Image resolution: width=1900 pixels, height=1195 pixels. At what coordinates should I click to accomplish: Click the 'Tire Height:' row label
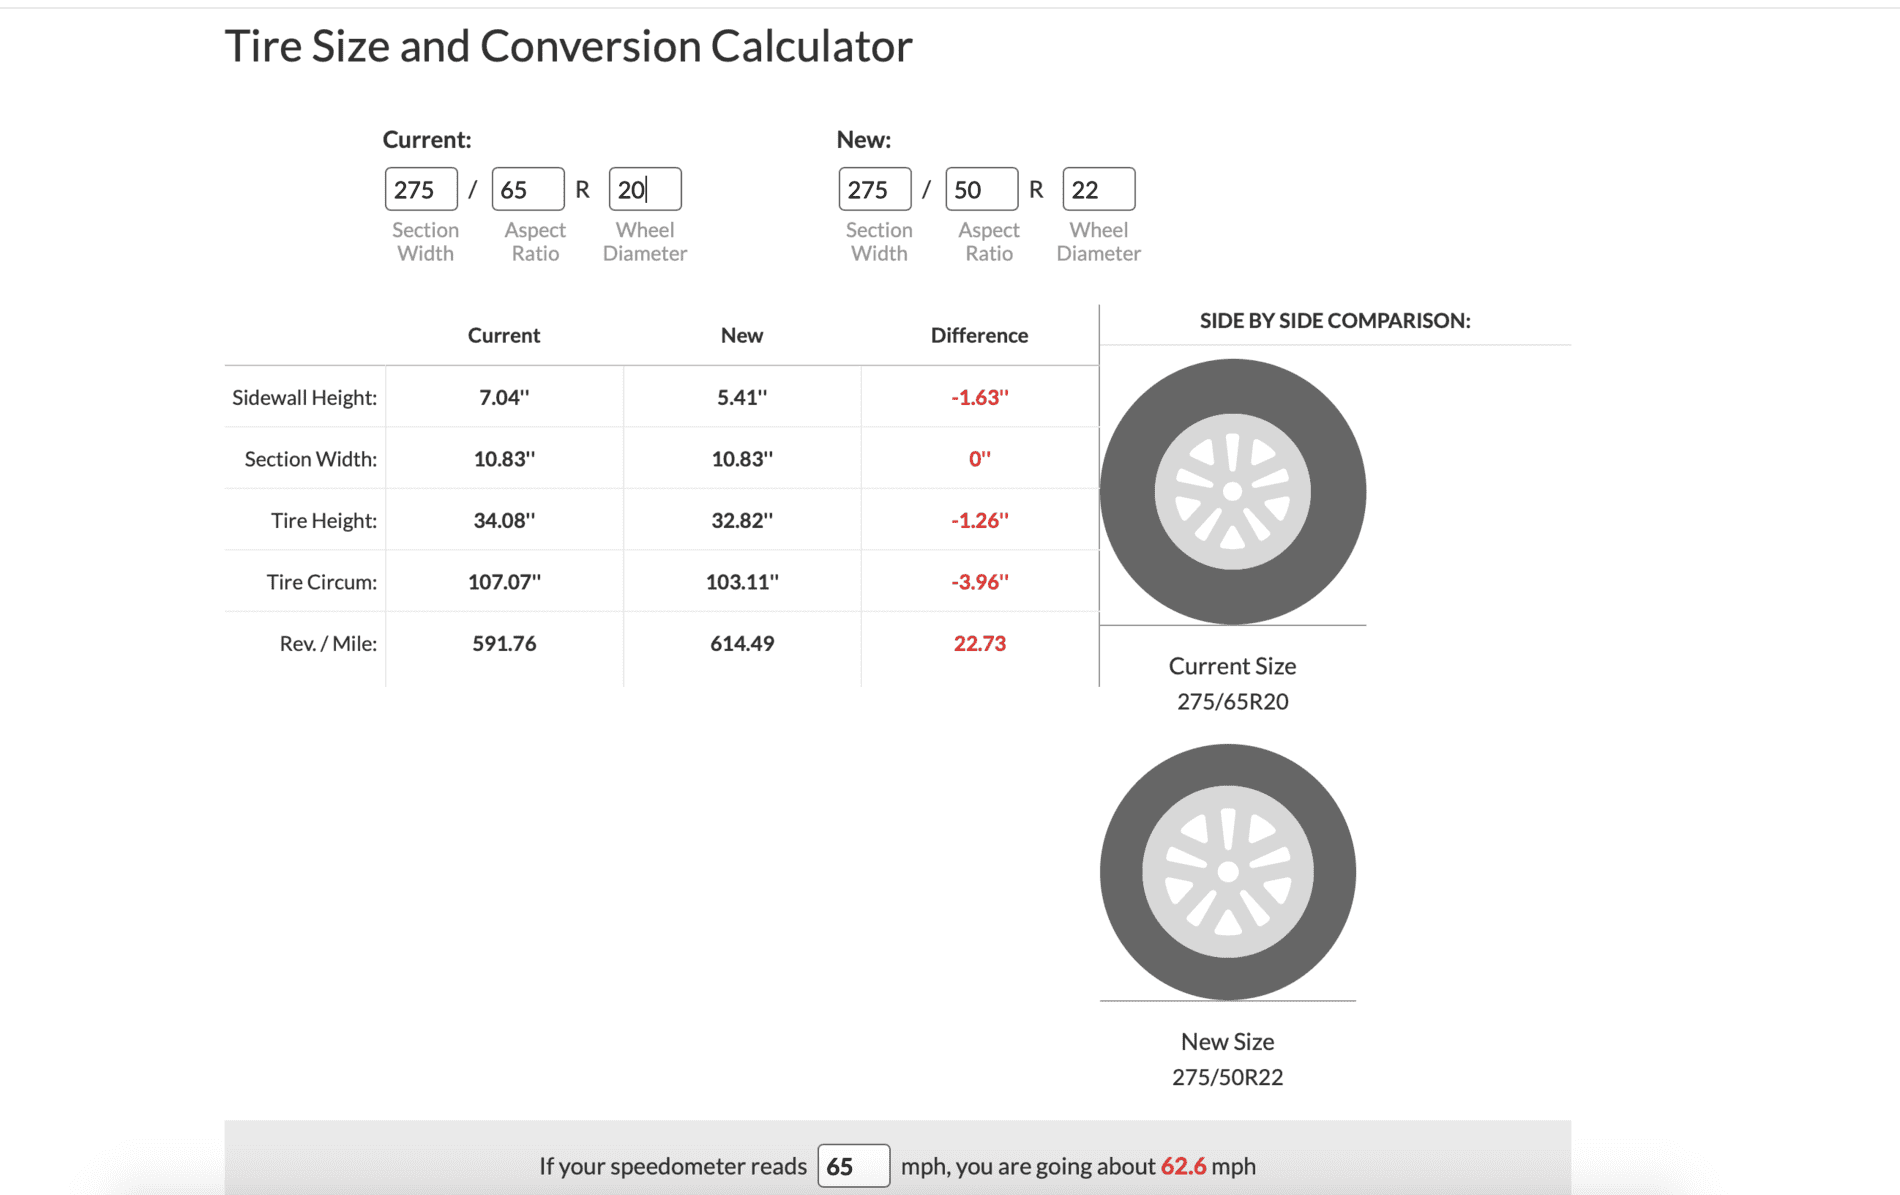[x=324, y=520]
